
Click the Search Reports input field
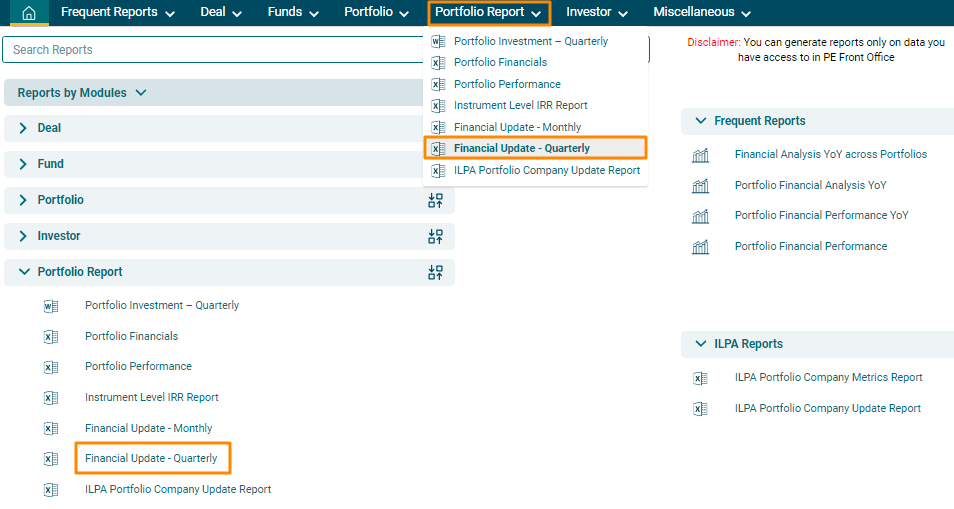point(210,50)
